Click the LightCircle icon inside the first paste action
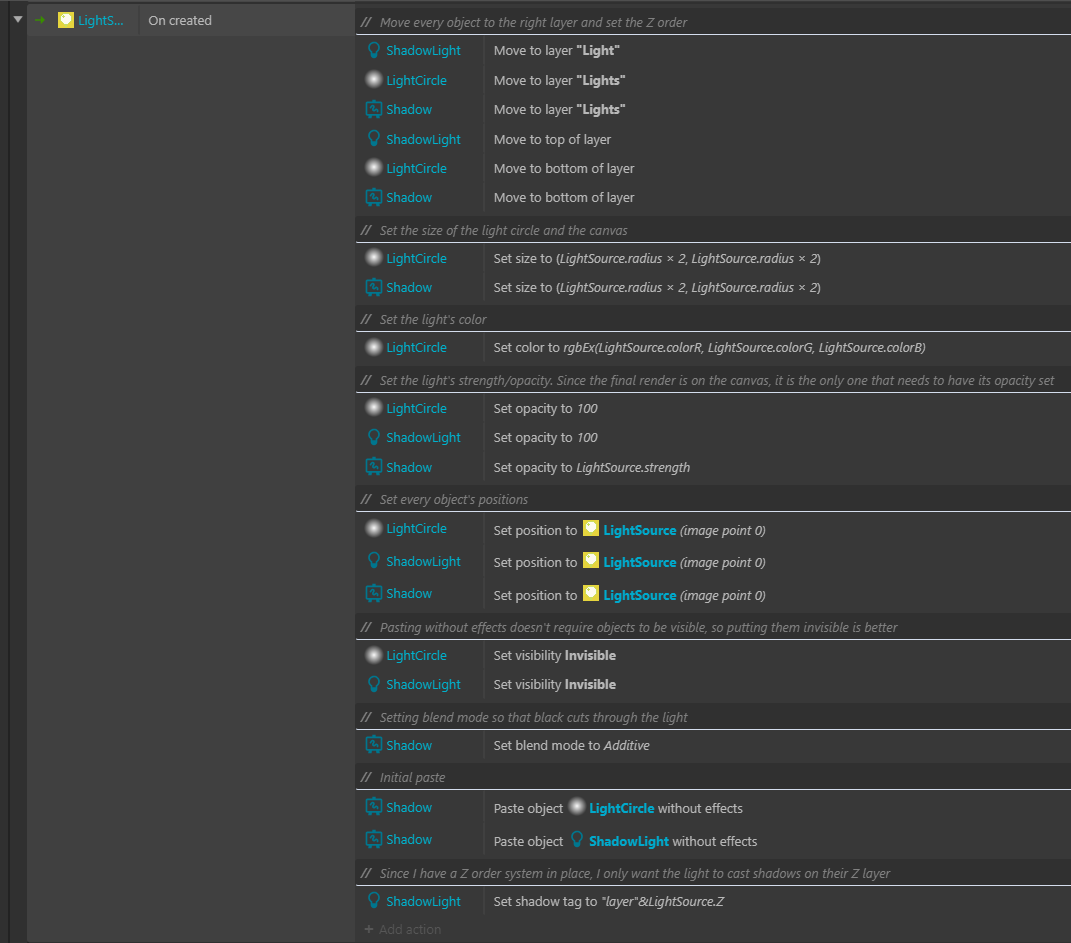The height and width of the screenshot is (943, 1071). pos(577,807)
